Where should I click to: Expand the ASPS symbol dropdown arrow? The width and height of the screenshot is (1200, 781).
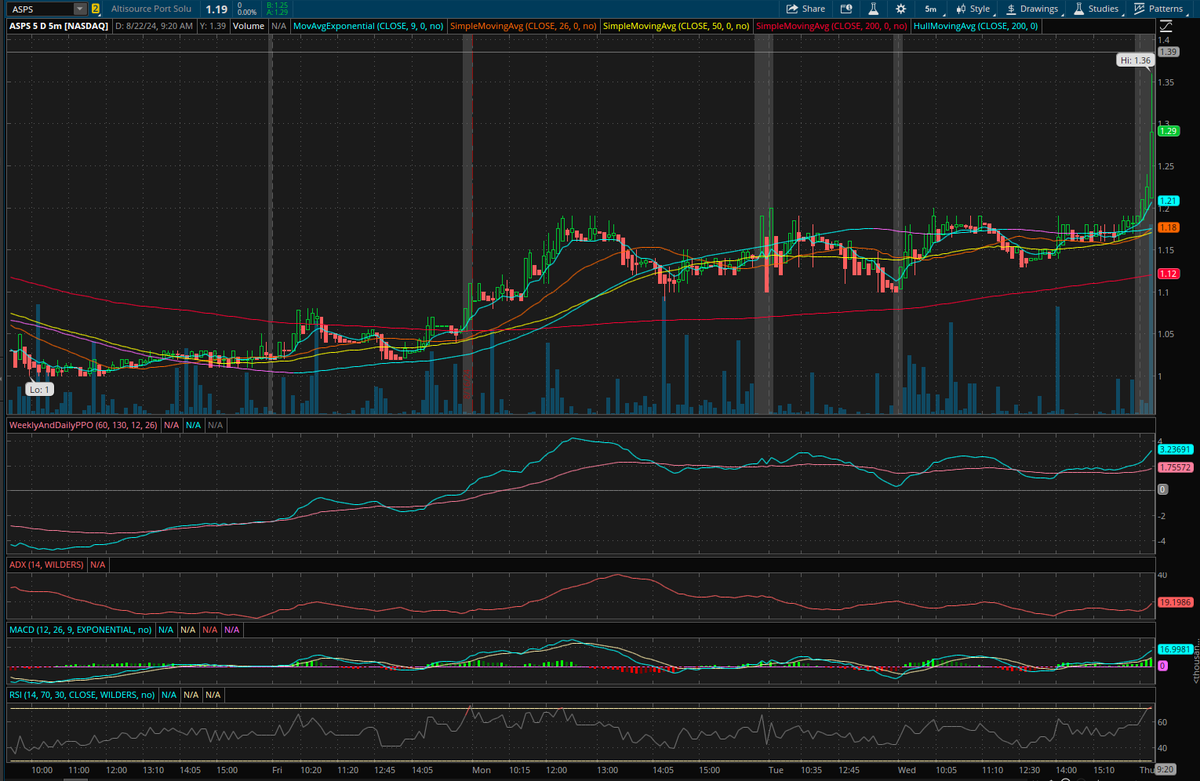pos(80,8)
